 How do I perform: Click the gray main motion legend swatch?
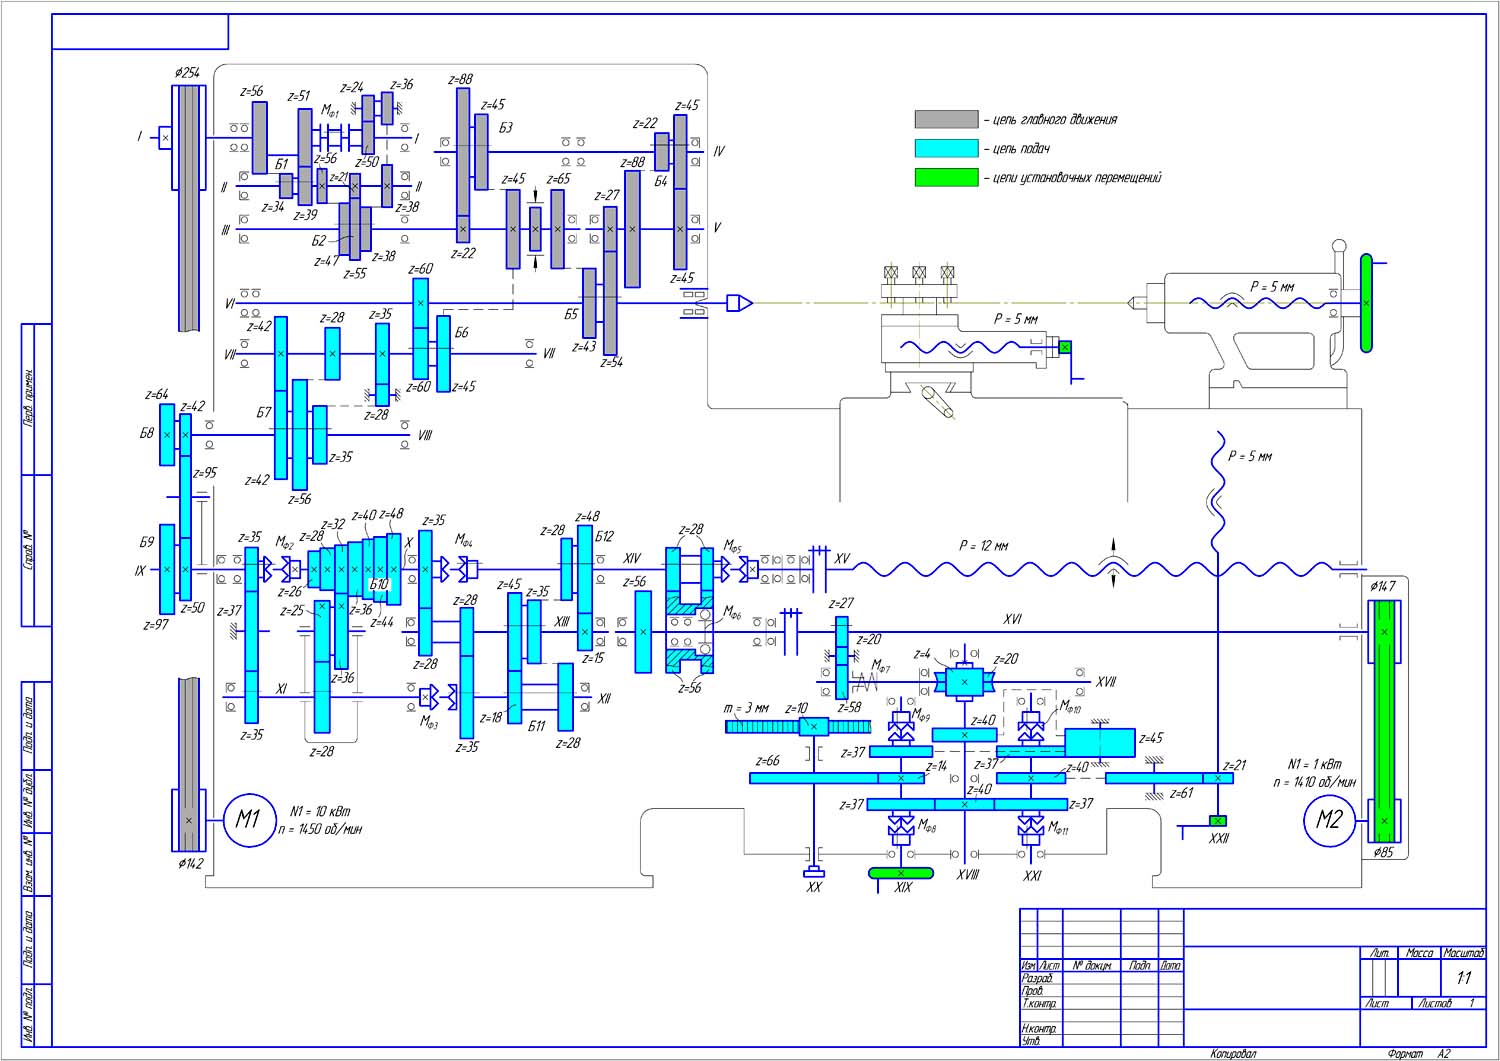pyautogui.click(x=946, y=119)
